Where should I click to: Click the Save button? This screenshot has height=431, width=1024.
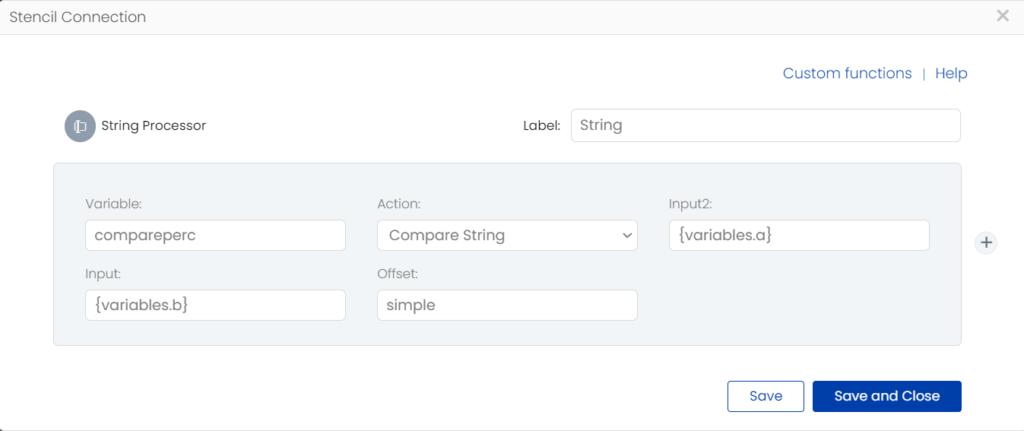click(x=765, y=396)
